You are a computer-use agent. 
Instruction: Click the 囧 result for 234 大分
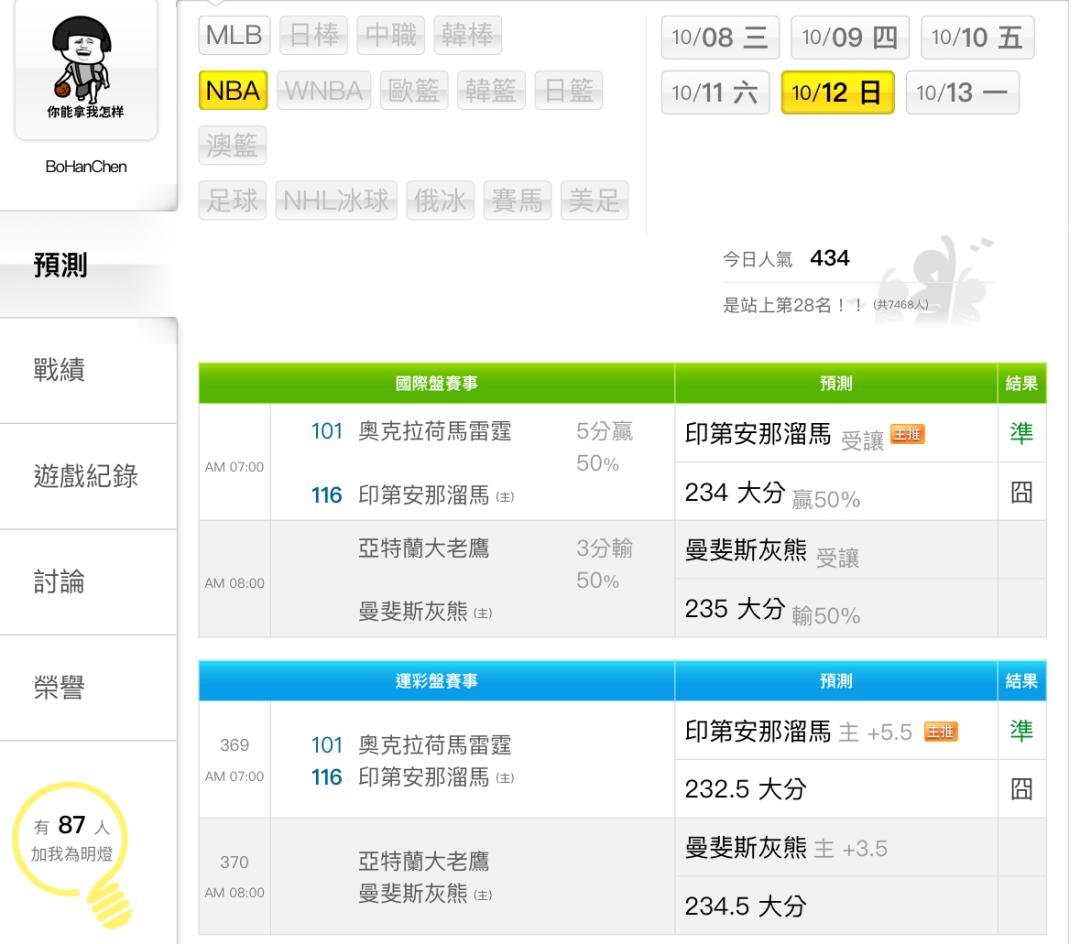pos(1021,492)
